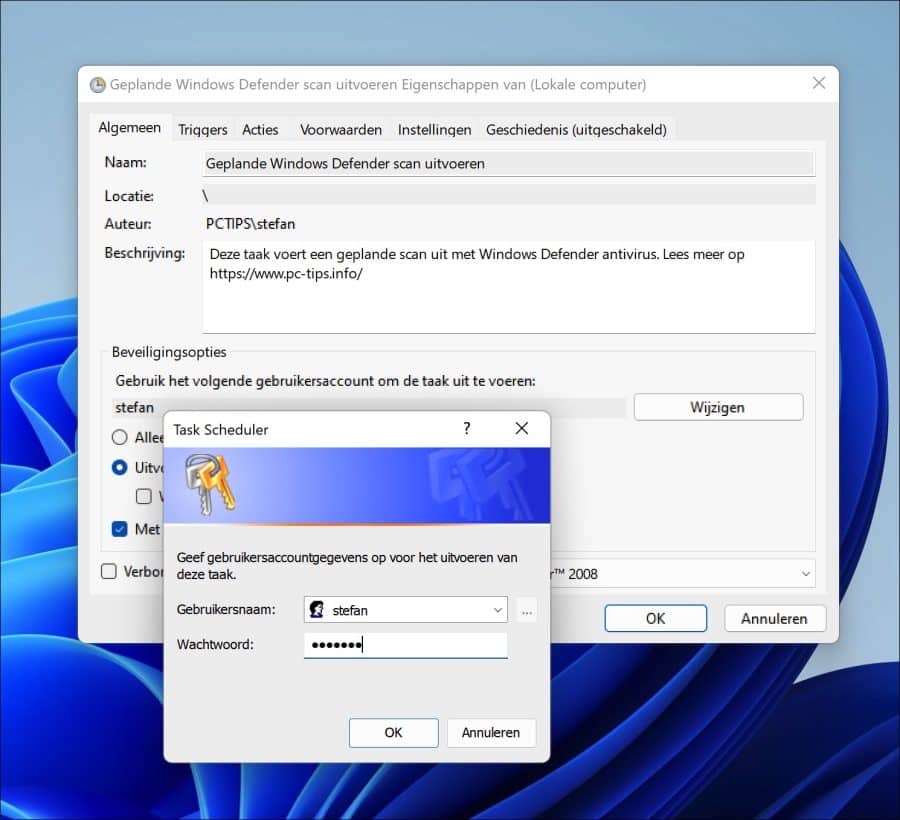Click the user avatar icon beside stefan
The image size is (900, 820).
click(317, 609)
